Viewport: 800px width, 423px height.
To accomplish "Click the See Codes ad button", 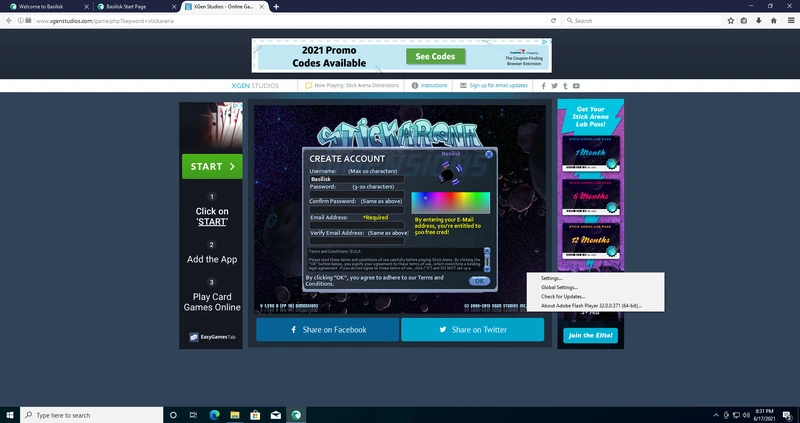I will [435, 56].
